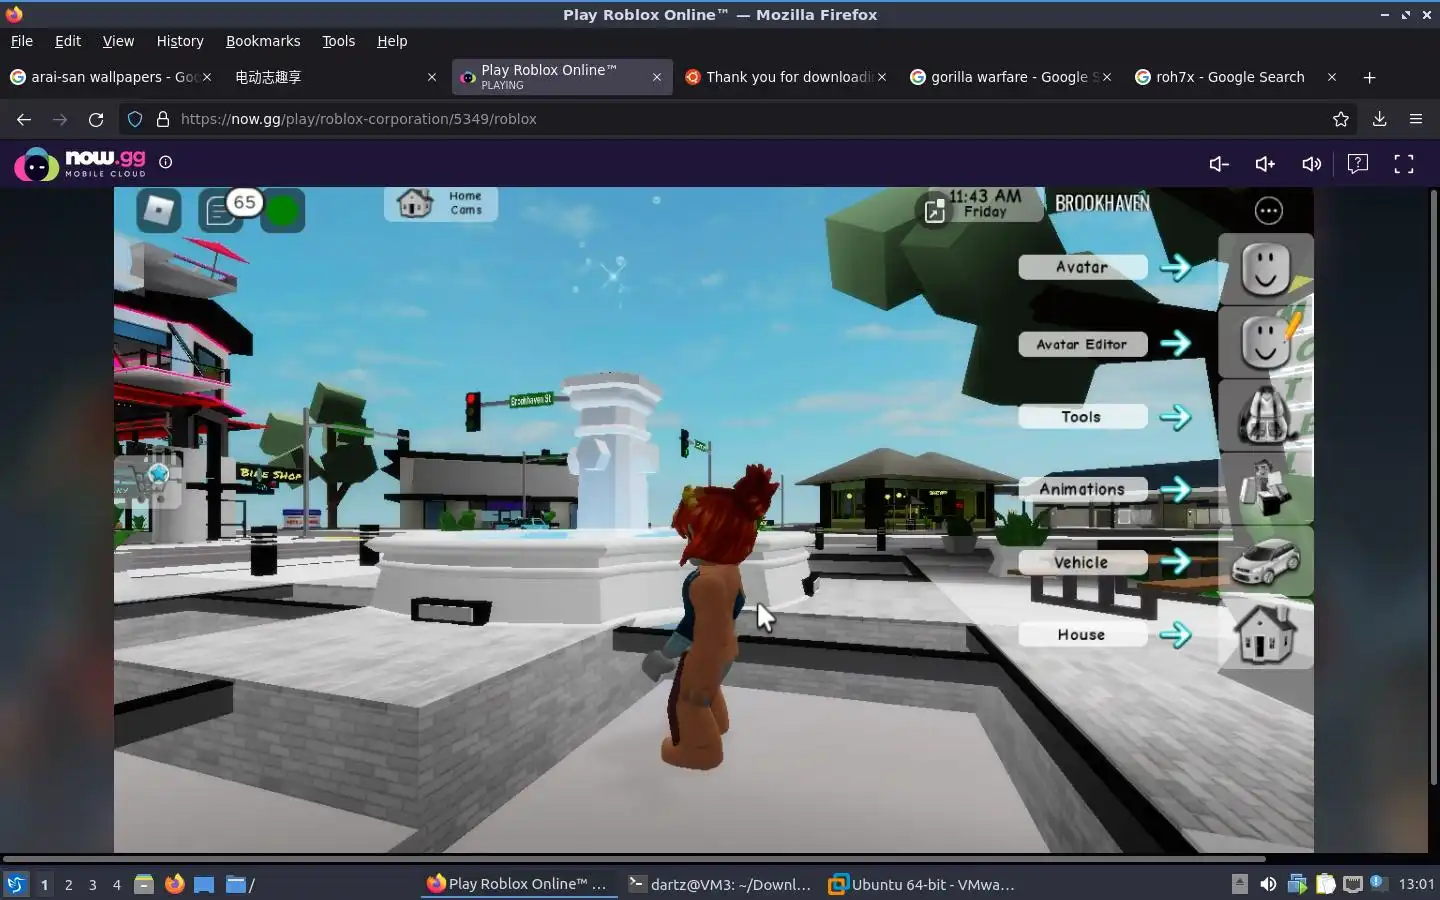Go back in Firefox
The width and height of the screenshot is (1440, 900).
(24, 119)
